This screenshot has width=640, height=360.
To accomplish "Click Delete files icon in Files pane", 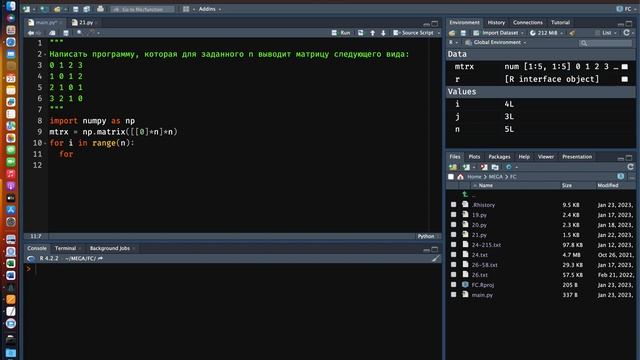I will tap(484, 167).
